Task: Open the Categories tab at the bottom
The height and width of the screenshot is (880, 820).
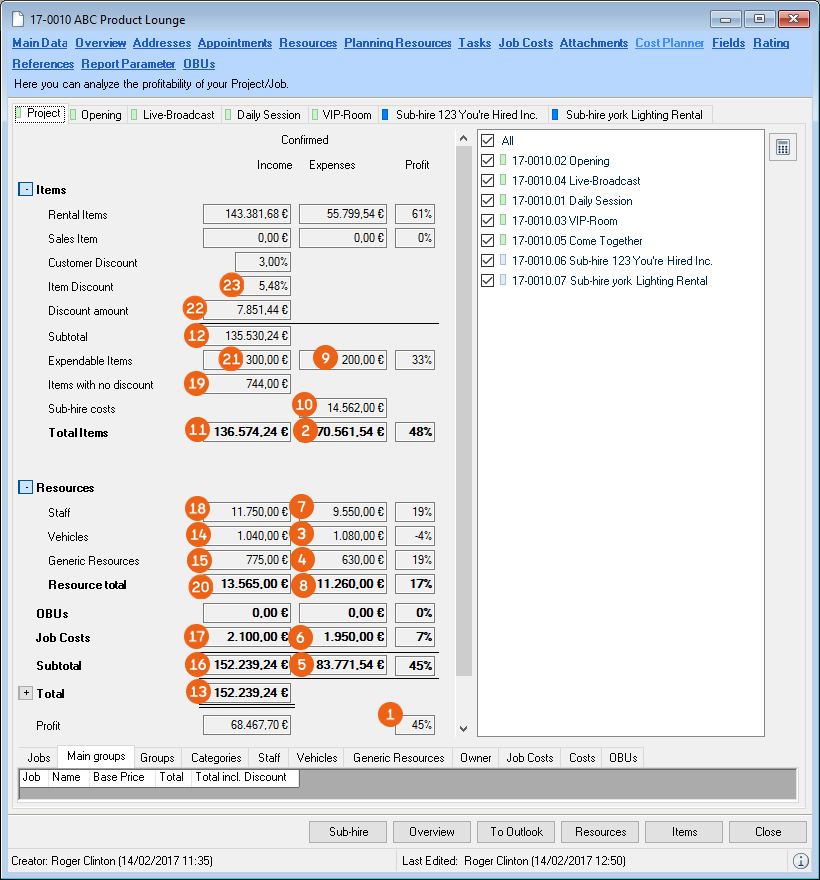Action: 216,758
